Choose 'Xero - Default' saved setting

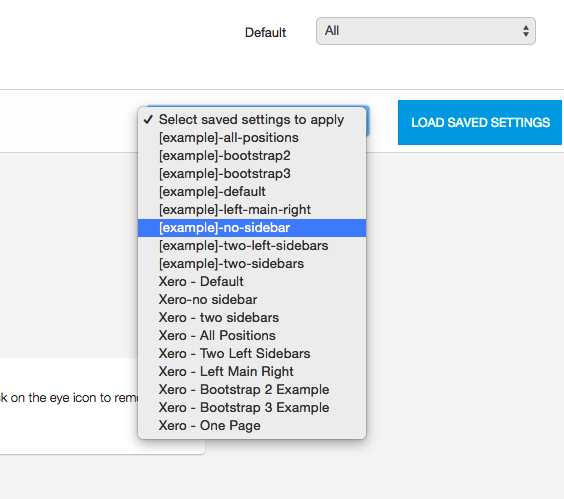pyautogui.click(x=252, y=282)
